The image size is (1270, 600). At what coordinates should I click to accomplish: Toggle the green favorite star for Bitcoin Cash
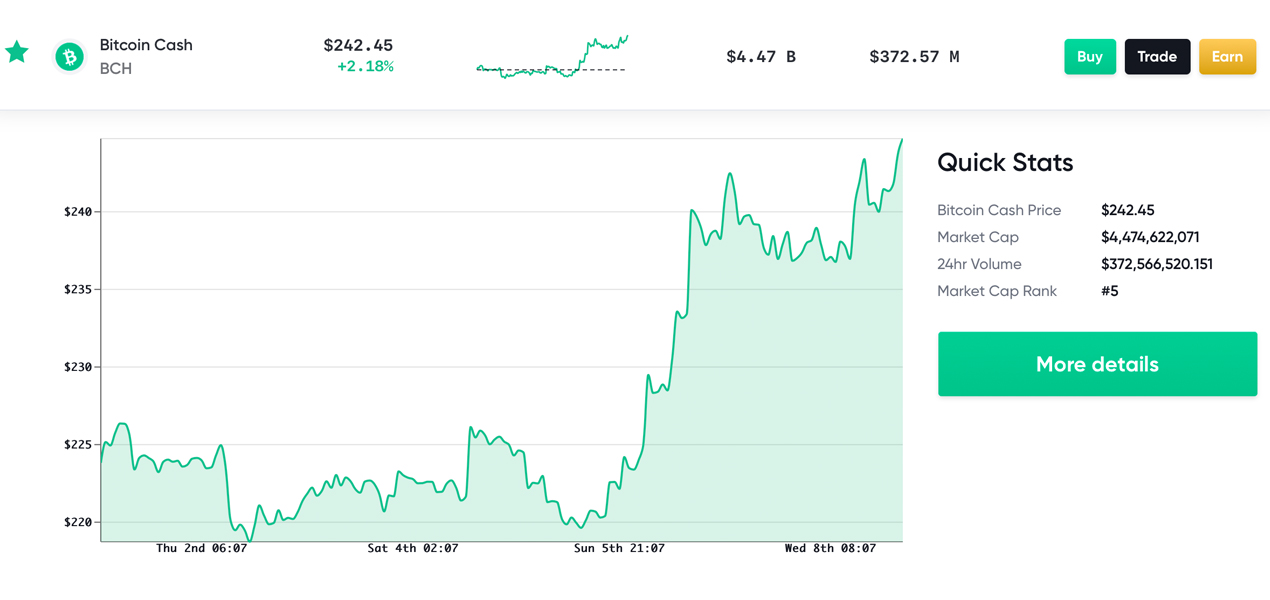click(17, 52)
